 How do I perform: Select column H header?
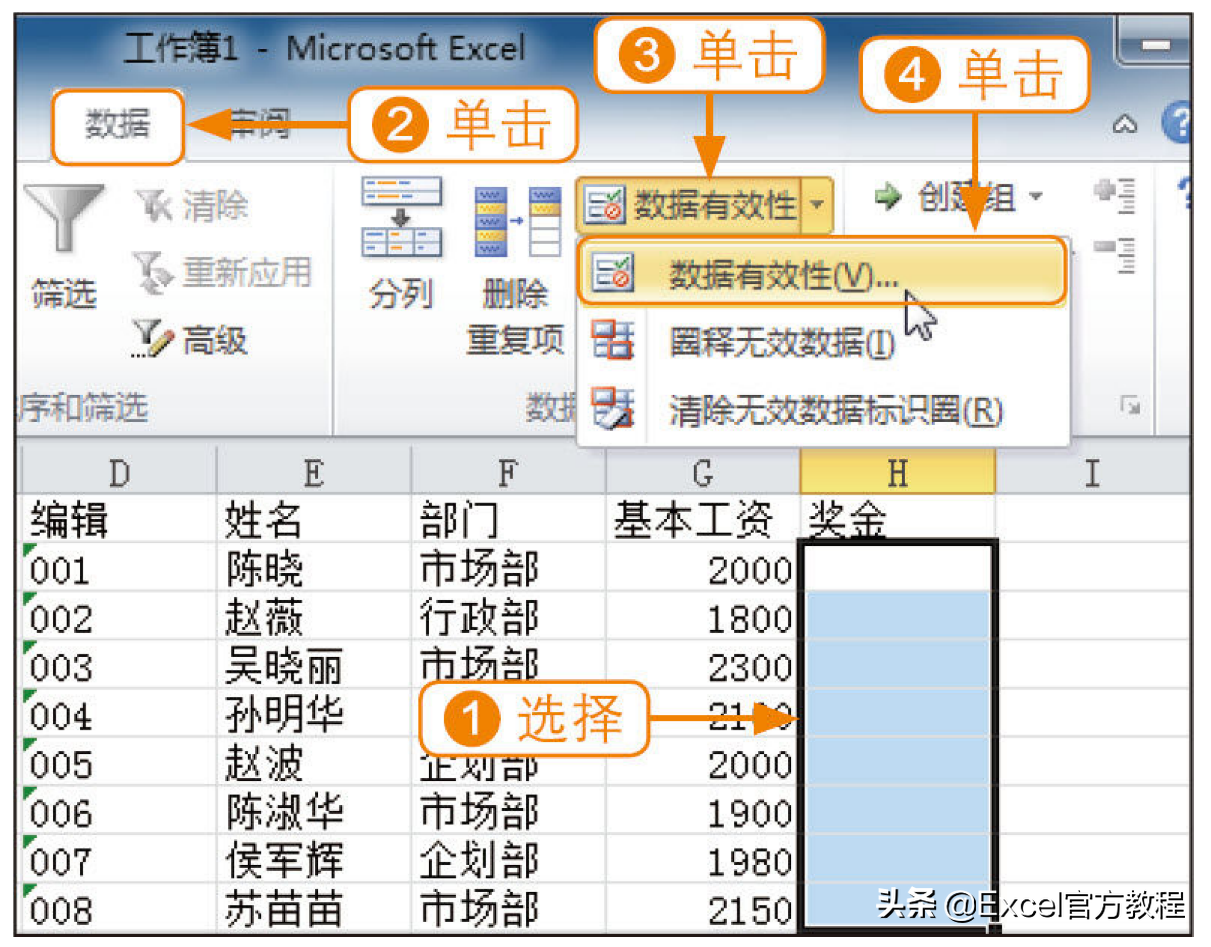(897, 473)
